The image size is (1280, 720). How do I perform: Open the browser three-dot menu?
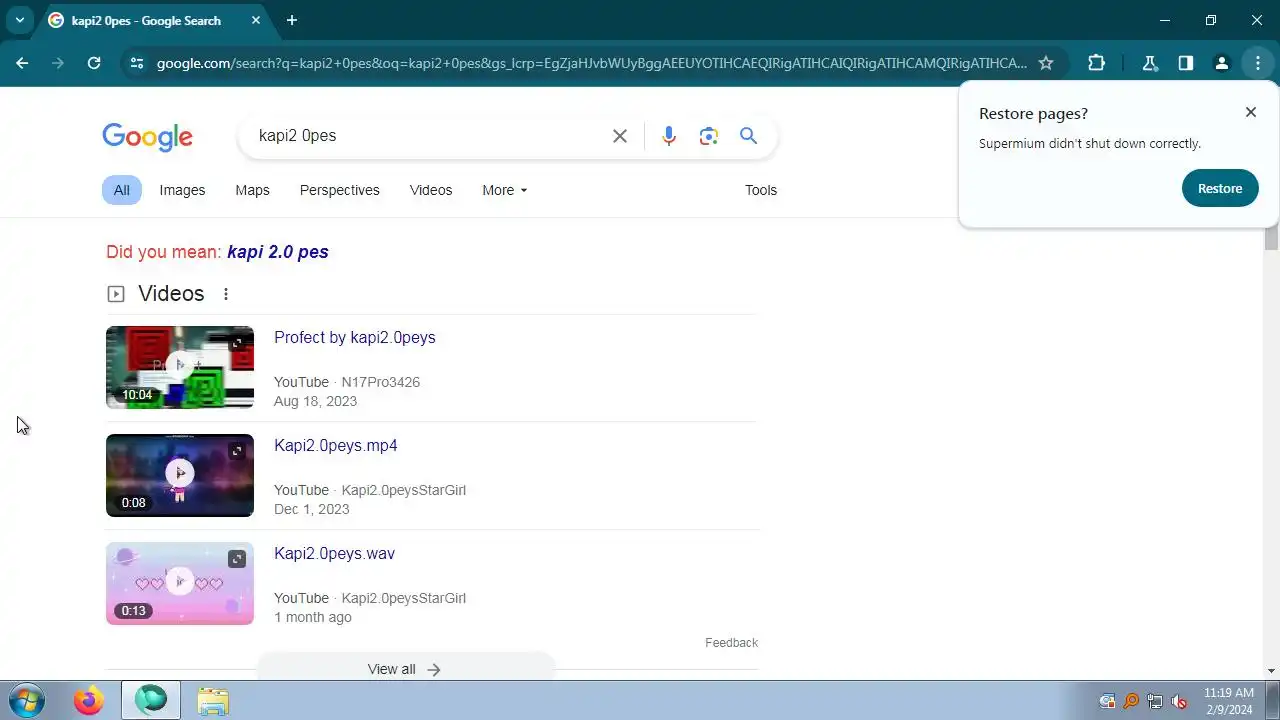1257,63
